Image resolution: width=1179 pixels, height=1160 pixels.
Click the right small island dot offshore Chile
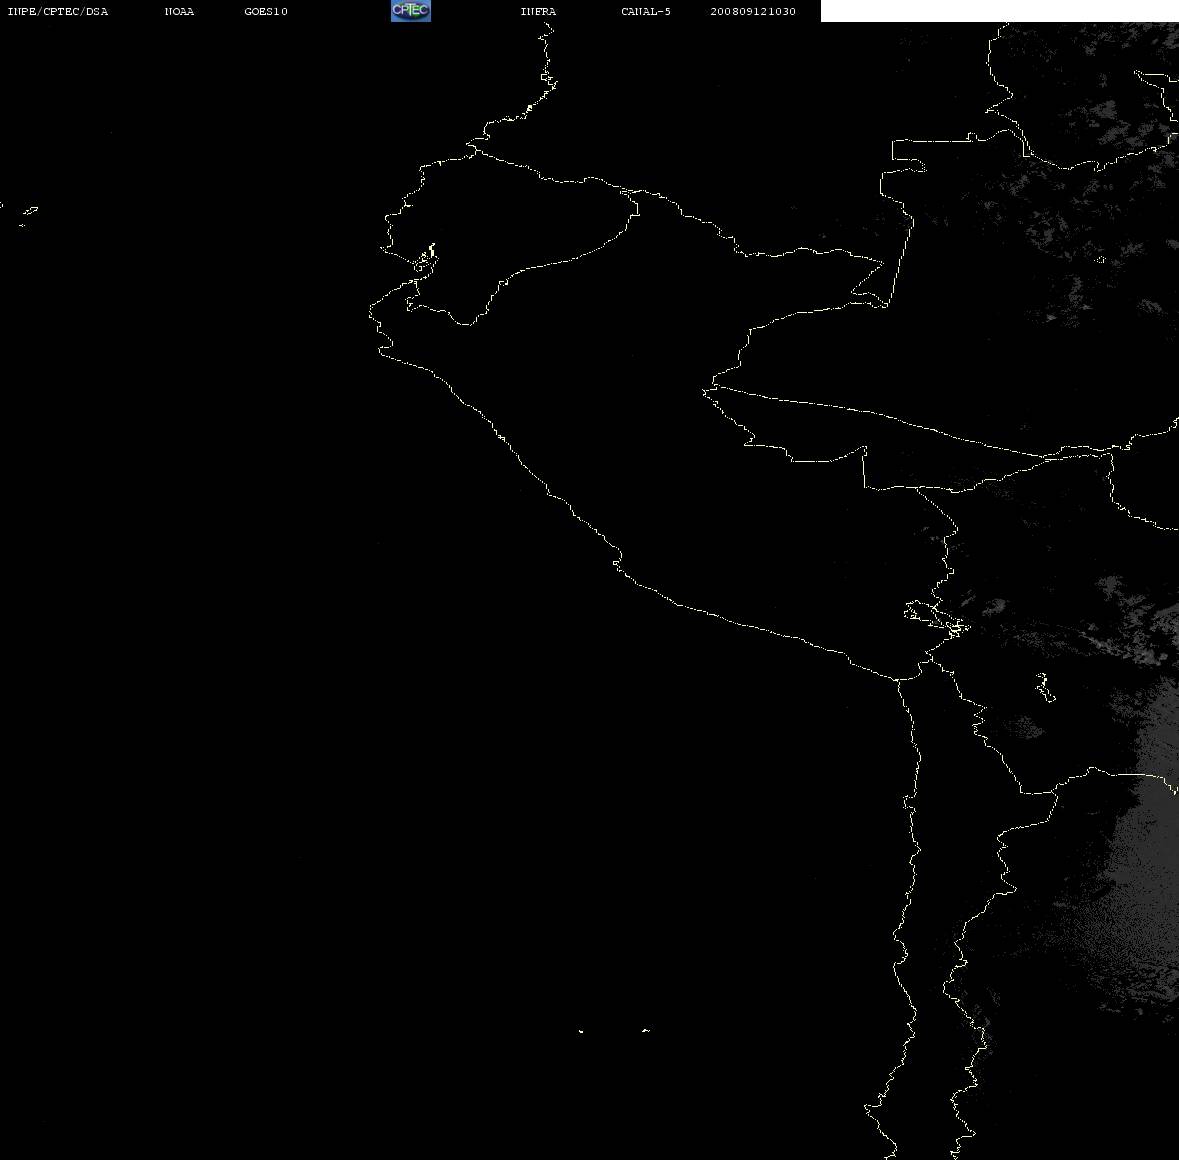646,1030
